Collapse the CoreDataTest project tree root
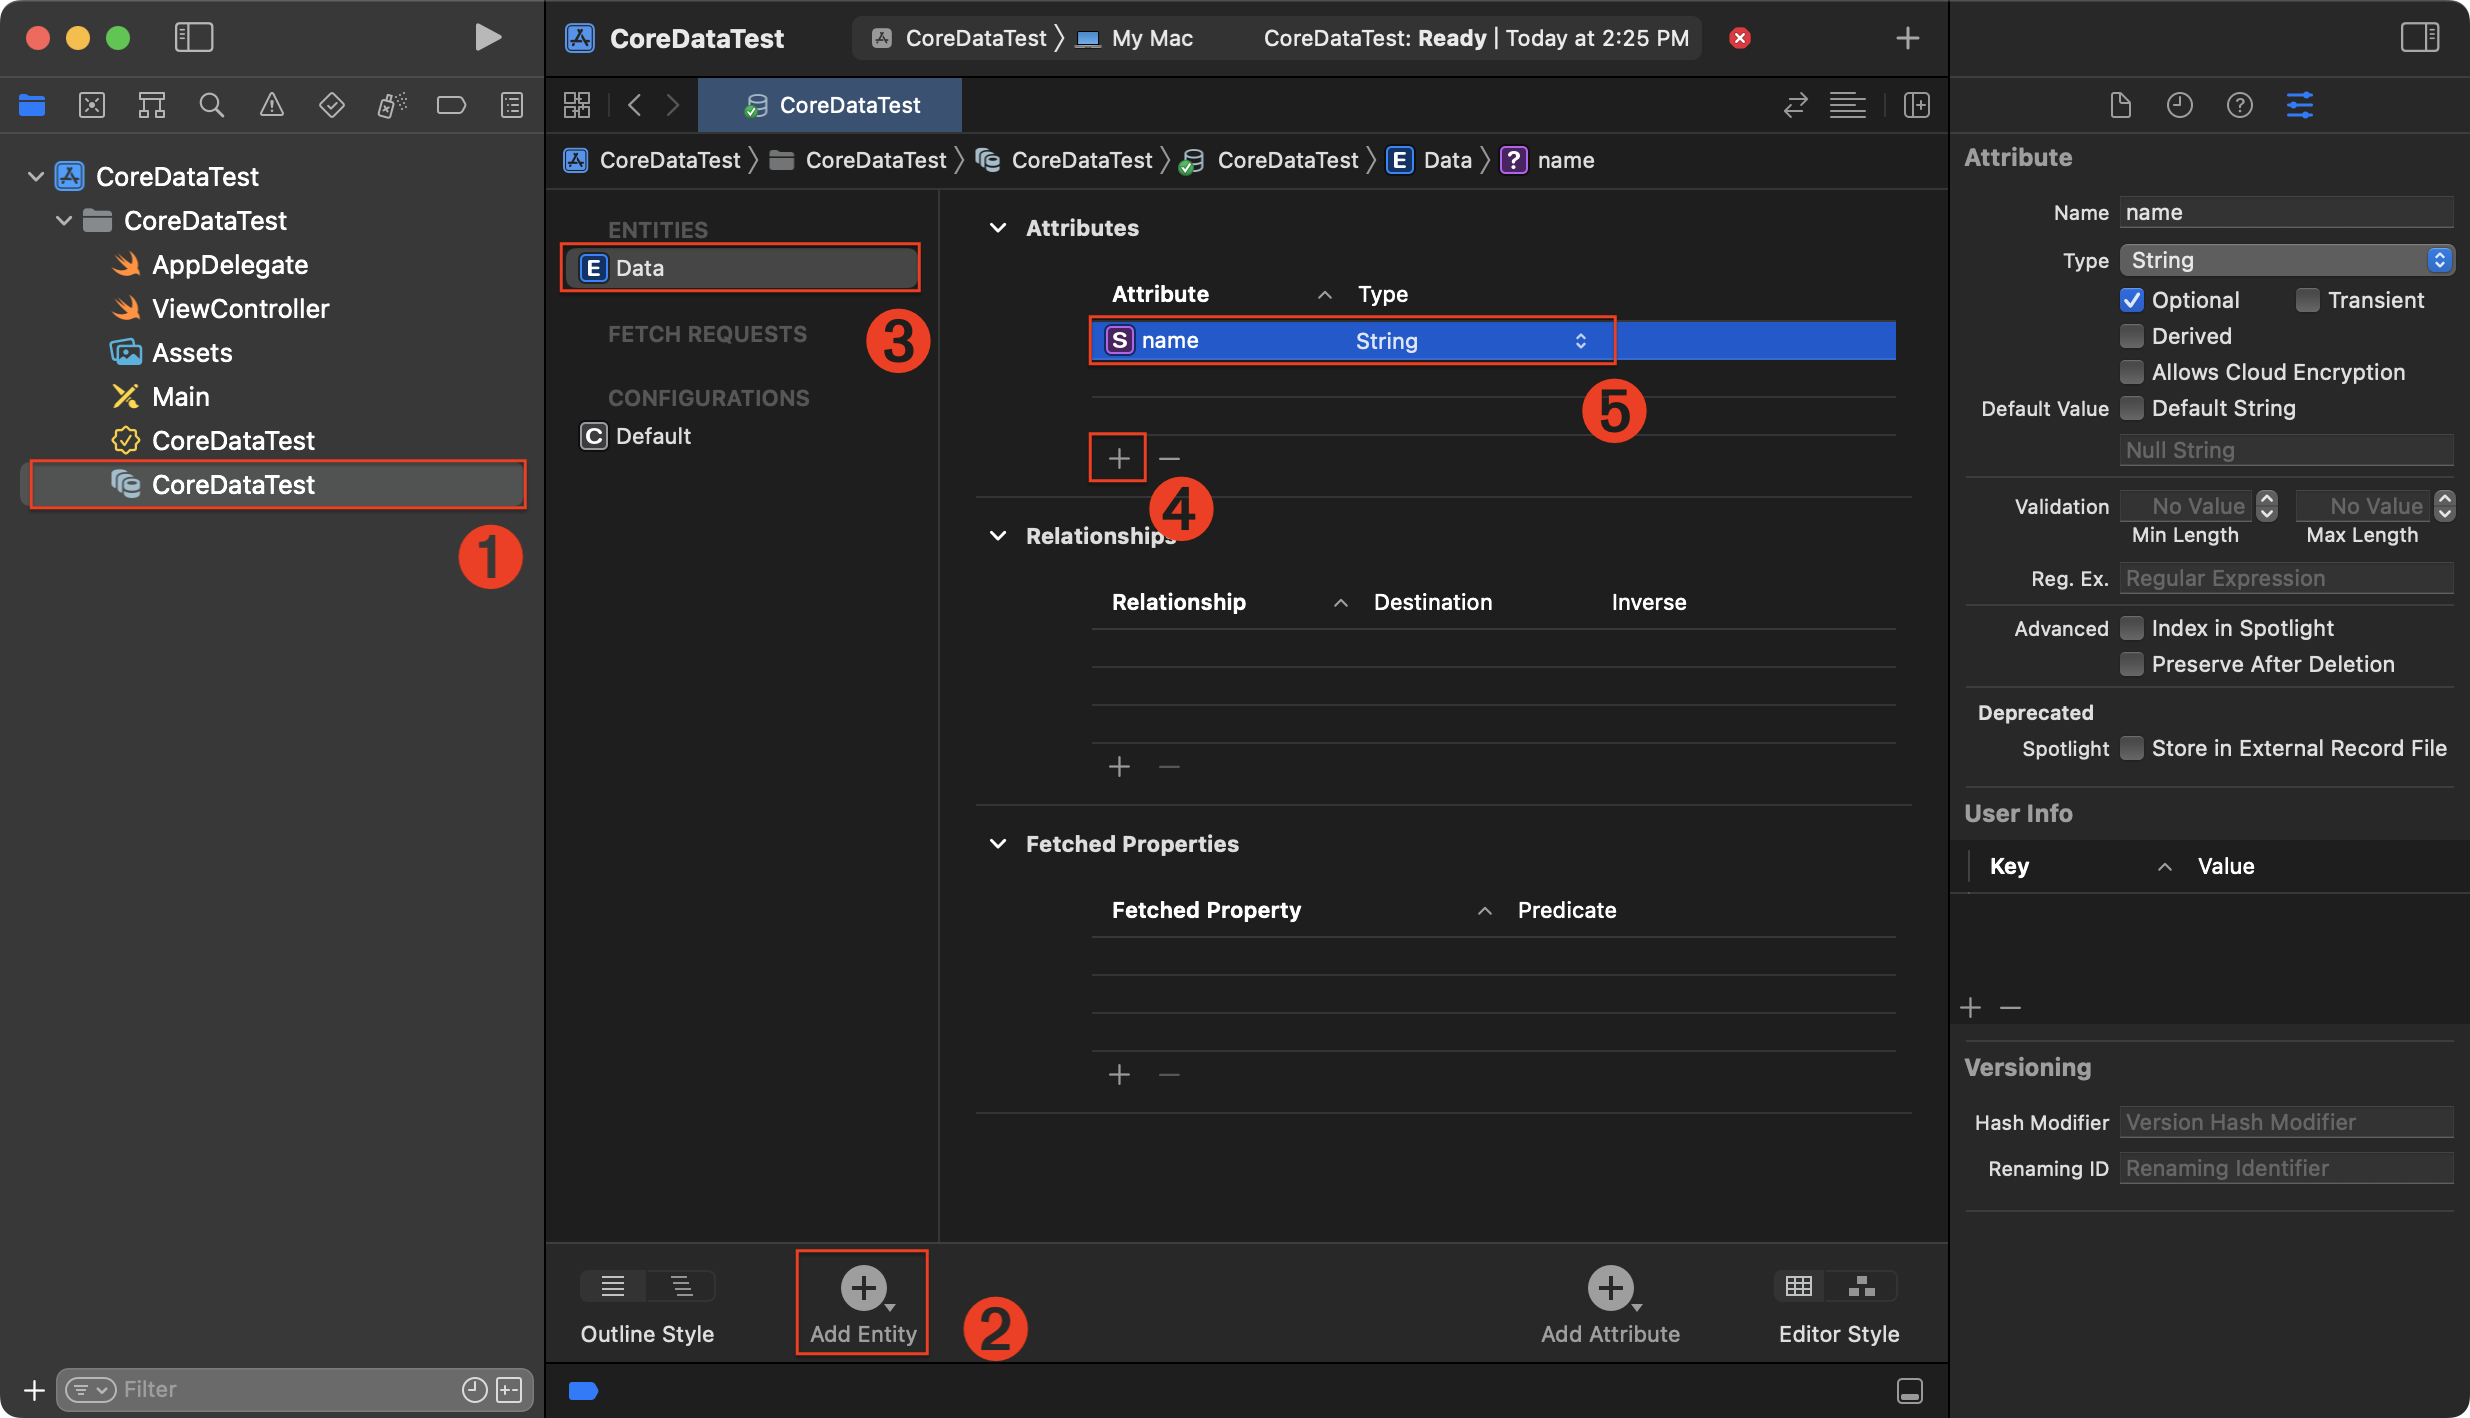The width and height of the screenshot is (2470, 1418). click(36, 177)
